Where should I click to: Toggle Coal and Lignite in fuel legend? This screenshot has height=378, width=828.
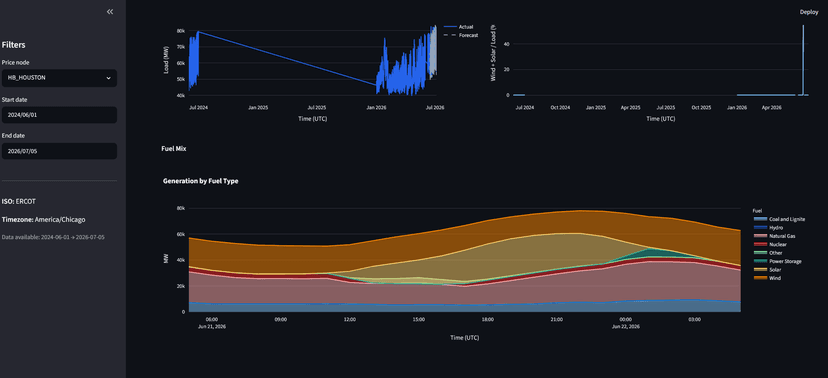pyautogui.click(x=779, y=219)
